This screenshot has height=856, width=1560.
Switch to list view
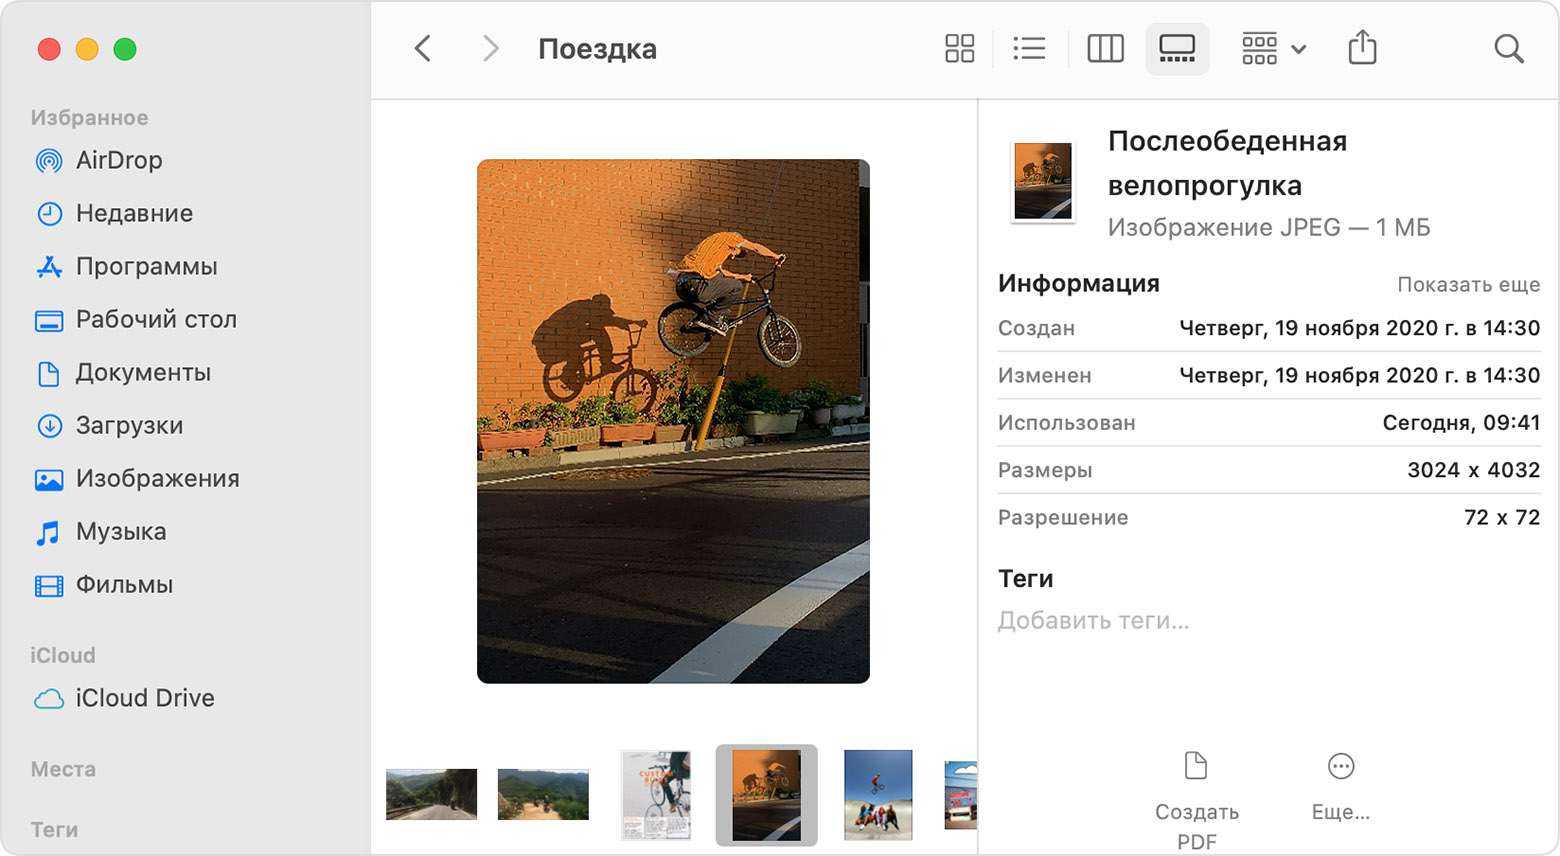coord(1029,48)
